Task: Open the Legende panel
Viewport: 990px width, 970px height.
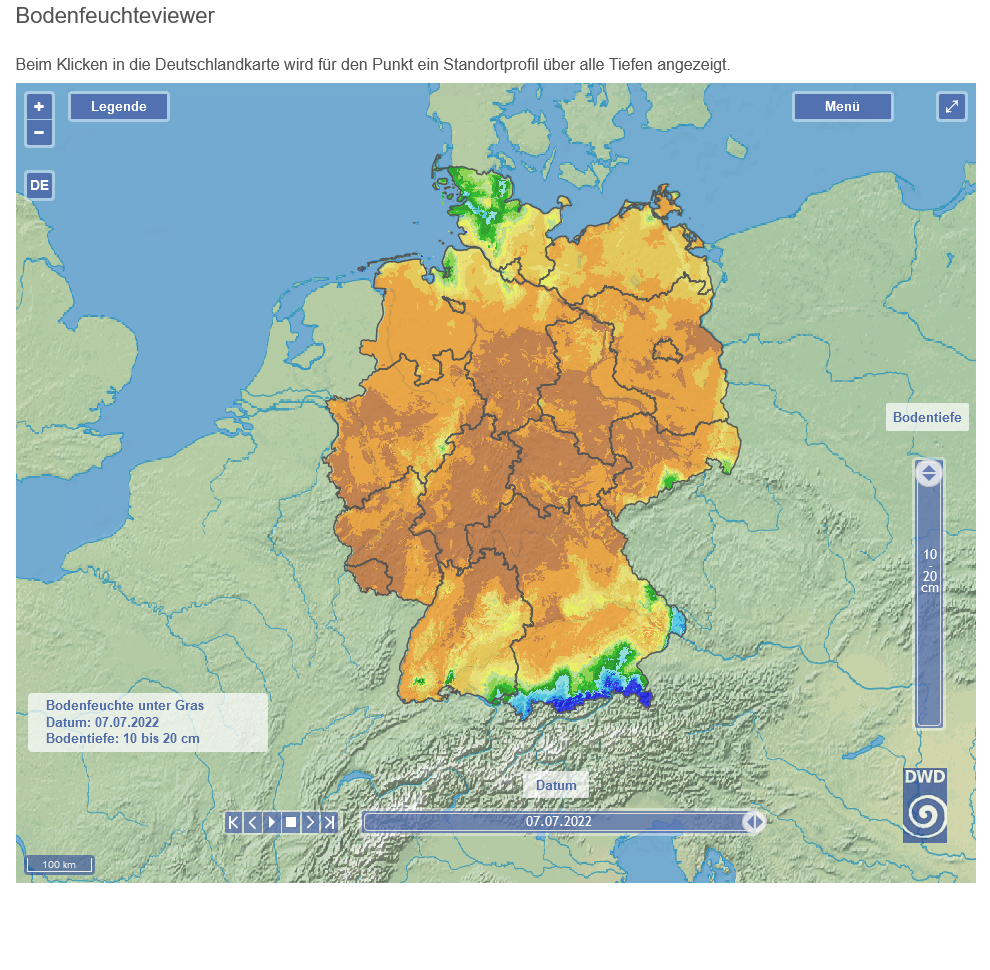Action: (x=119, y=106)
